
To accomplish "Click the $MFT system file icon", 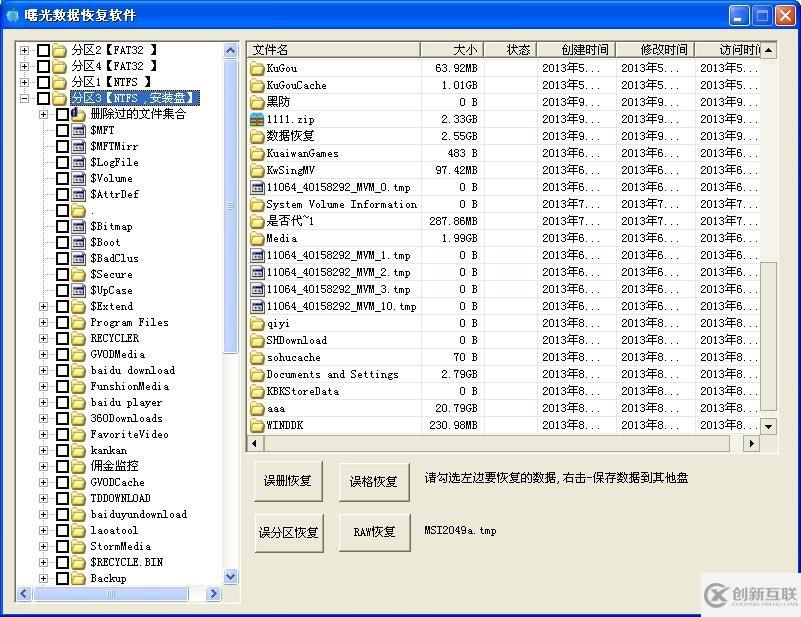I will tap(78, 130).
